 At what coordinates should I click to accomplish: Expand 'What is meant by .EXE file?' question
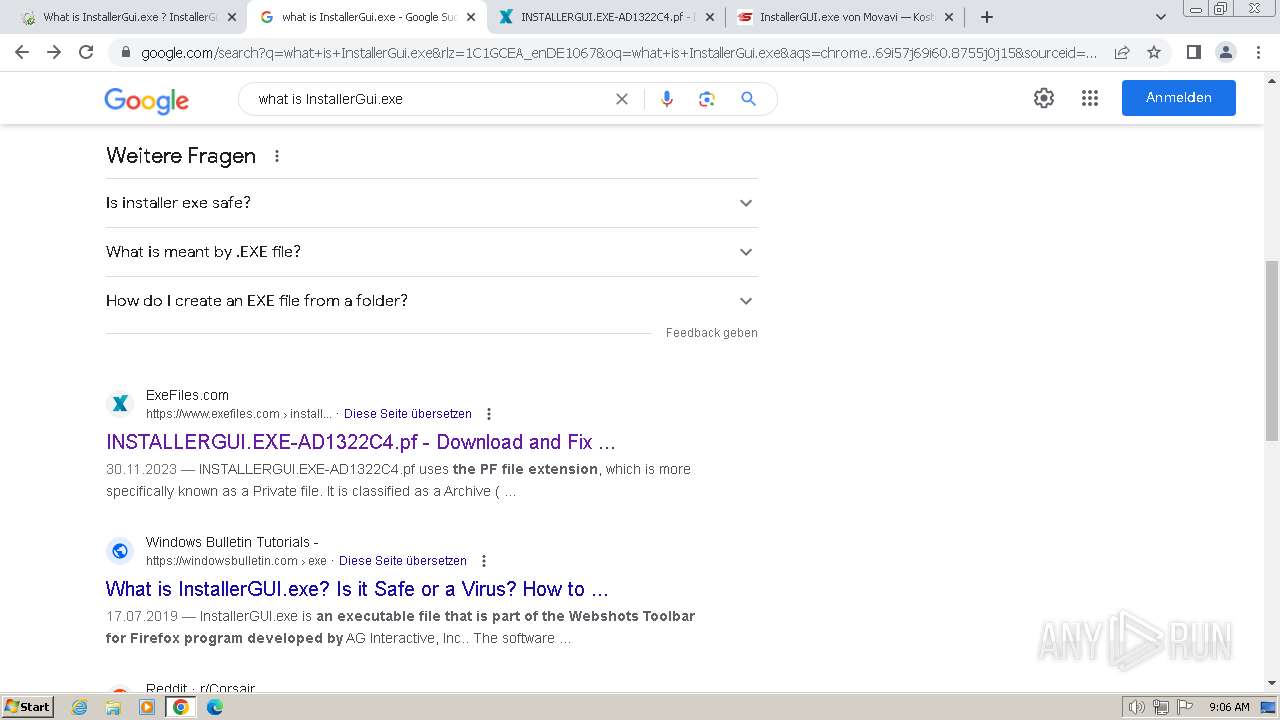432,252
